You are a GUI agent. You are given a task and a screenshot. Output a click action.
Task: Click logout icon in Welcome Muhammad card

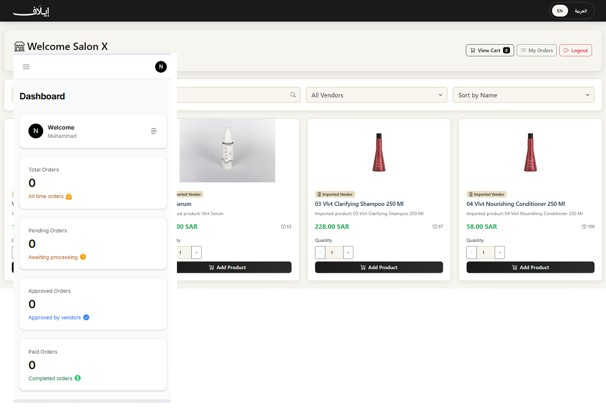154,131
